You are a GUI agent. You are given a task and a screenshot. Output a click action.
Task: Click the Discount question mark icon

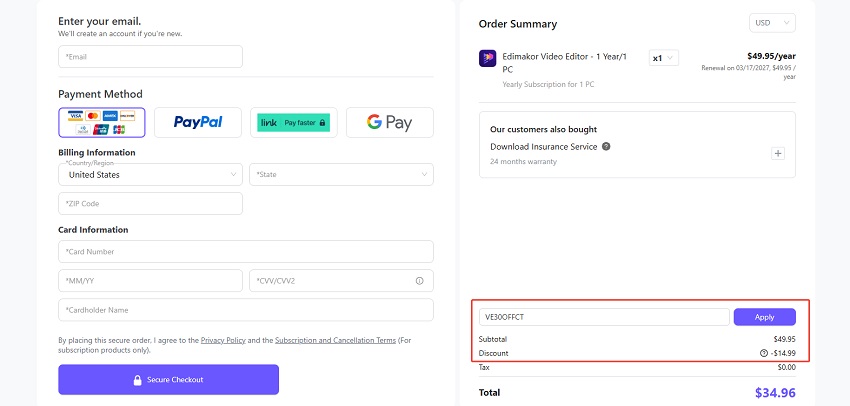point(763,353)
